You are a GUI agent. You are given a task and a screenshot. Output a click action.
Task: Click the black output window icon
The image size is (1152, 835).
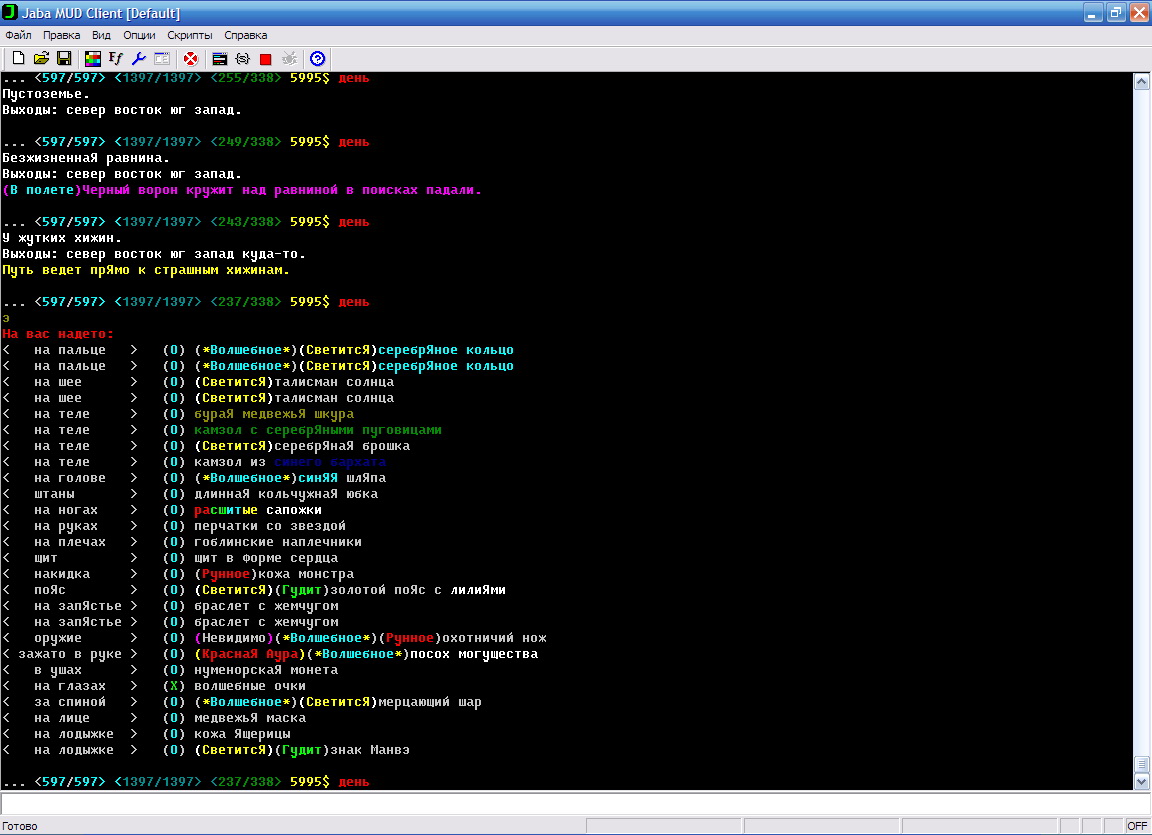click(220, 59)
